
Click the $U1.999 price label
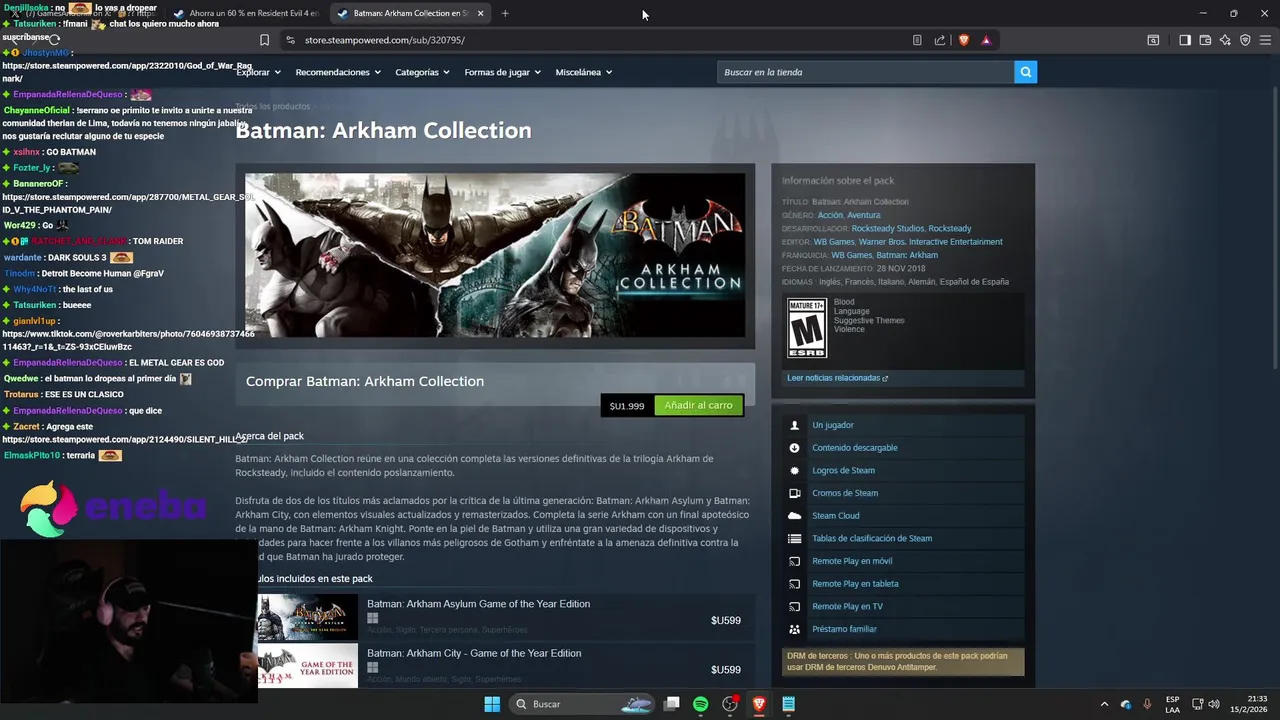click(627, 406)
